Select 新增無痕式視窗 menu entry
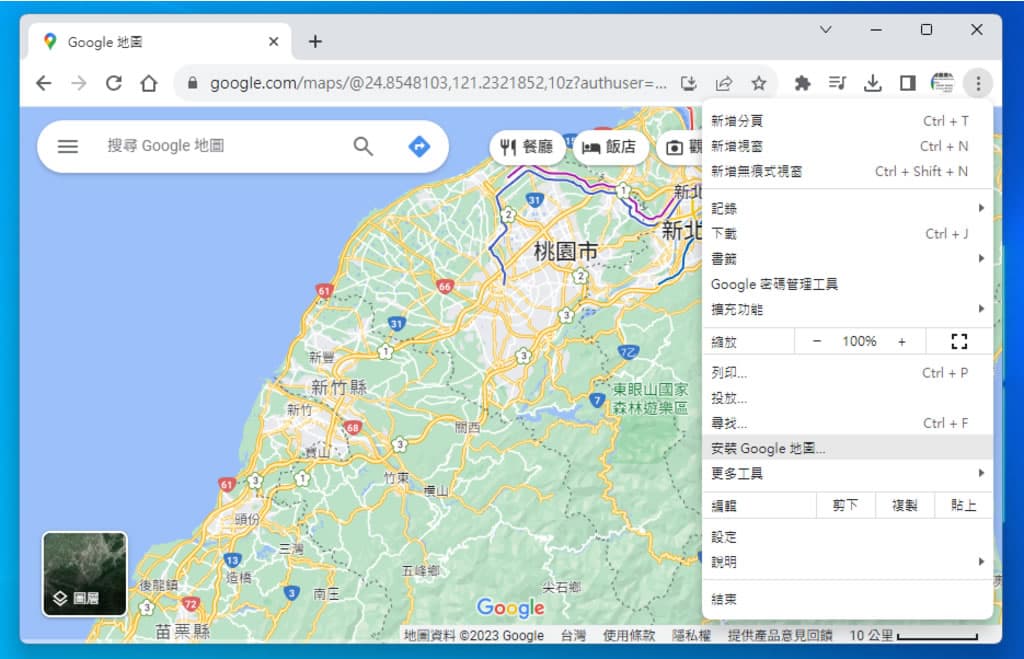This screenshot has width=1024, height=659. pos(848,172)
